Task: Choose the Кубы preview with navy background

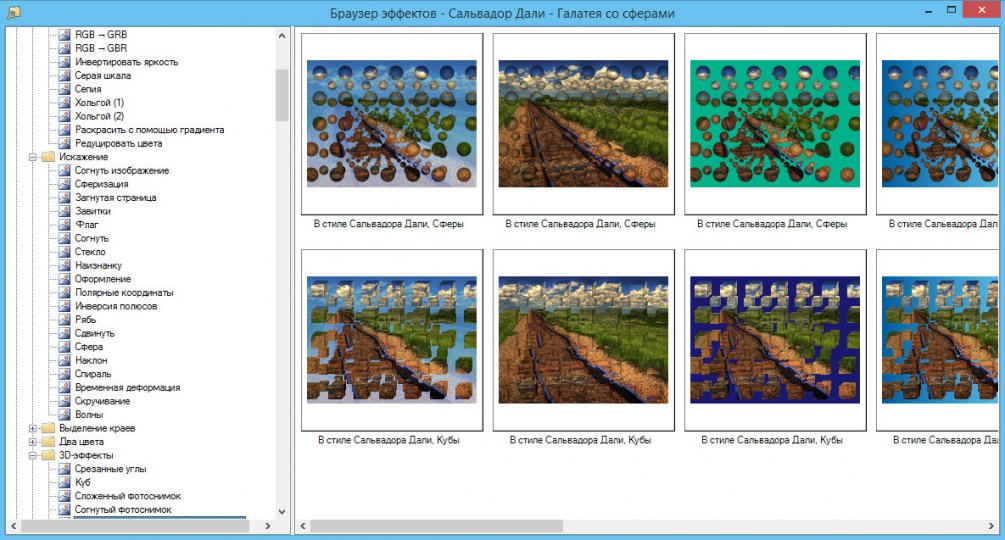Action: [x=775, y=340]
